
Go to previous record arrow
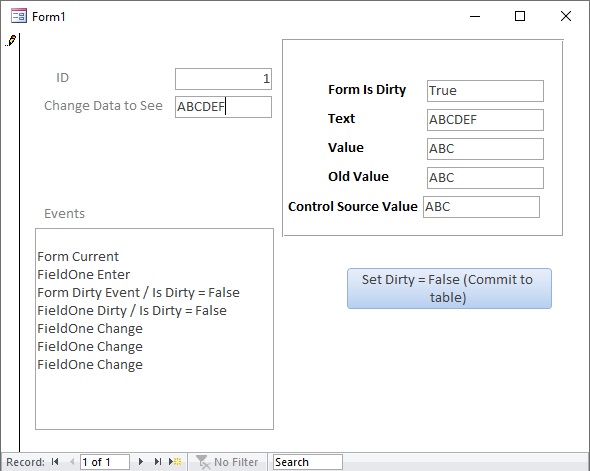click(72, 462)
